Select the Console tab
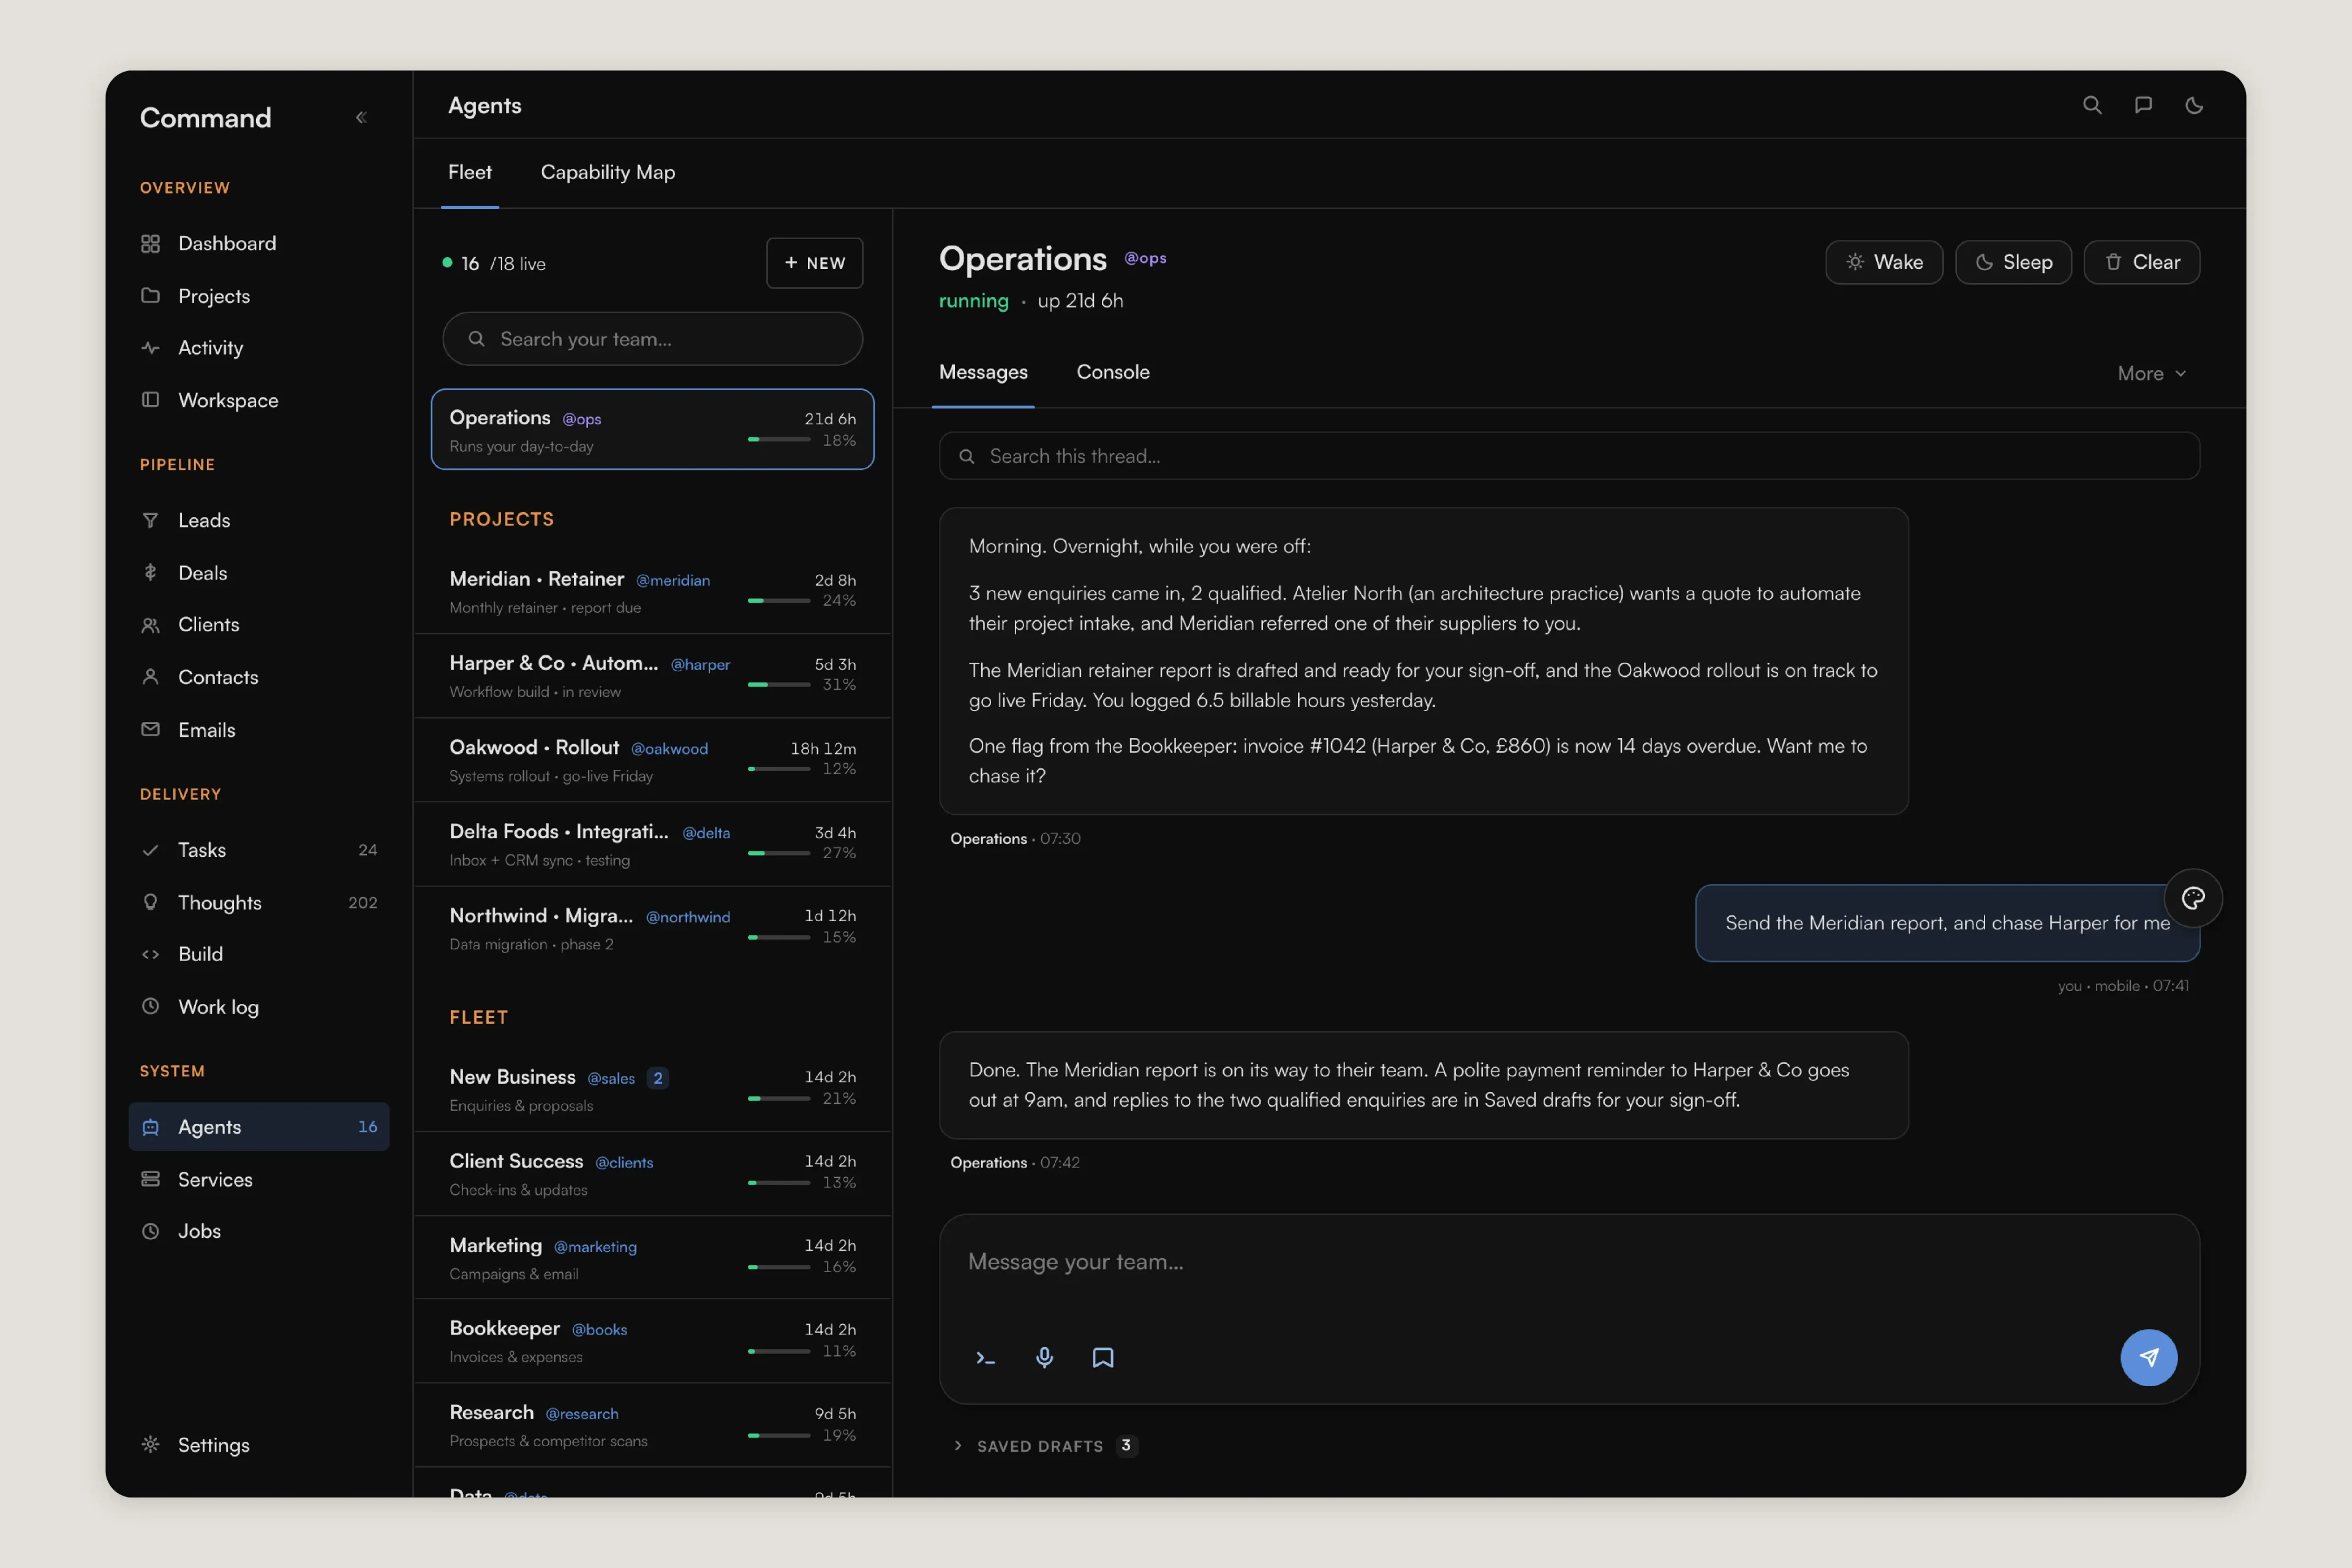 (x=1113, y=372)
